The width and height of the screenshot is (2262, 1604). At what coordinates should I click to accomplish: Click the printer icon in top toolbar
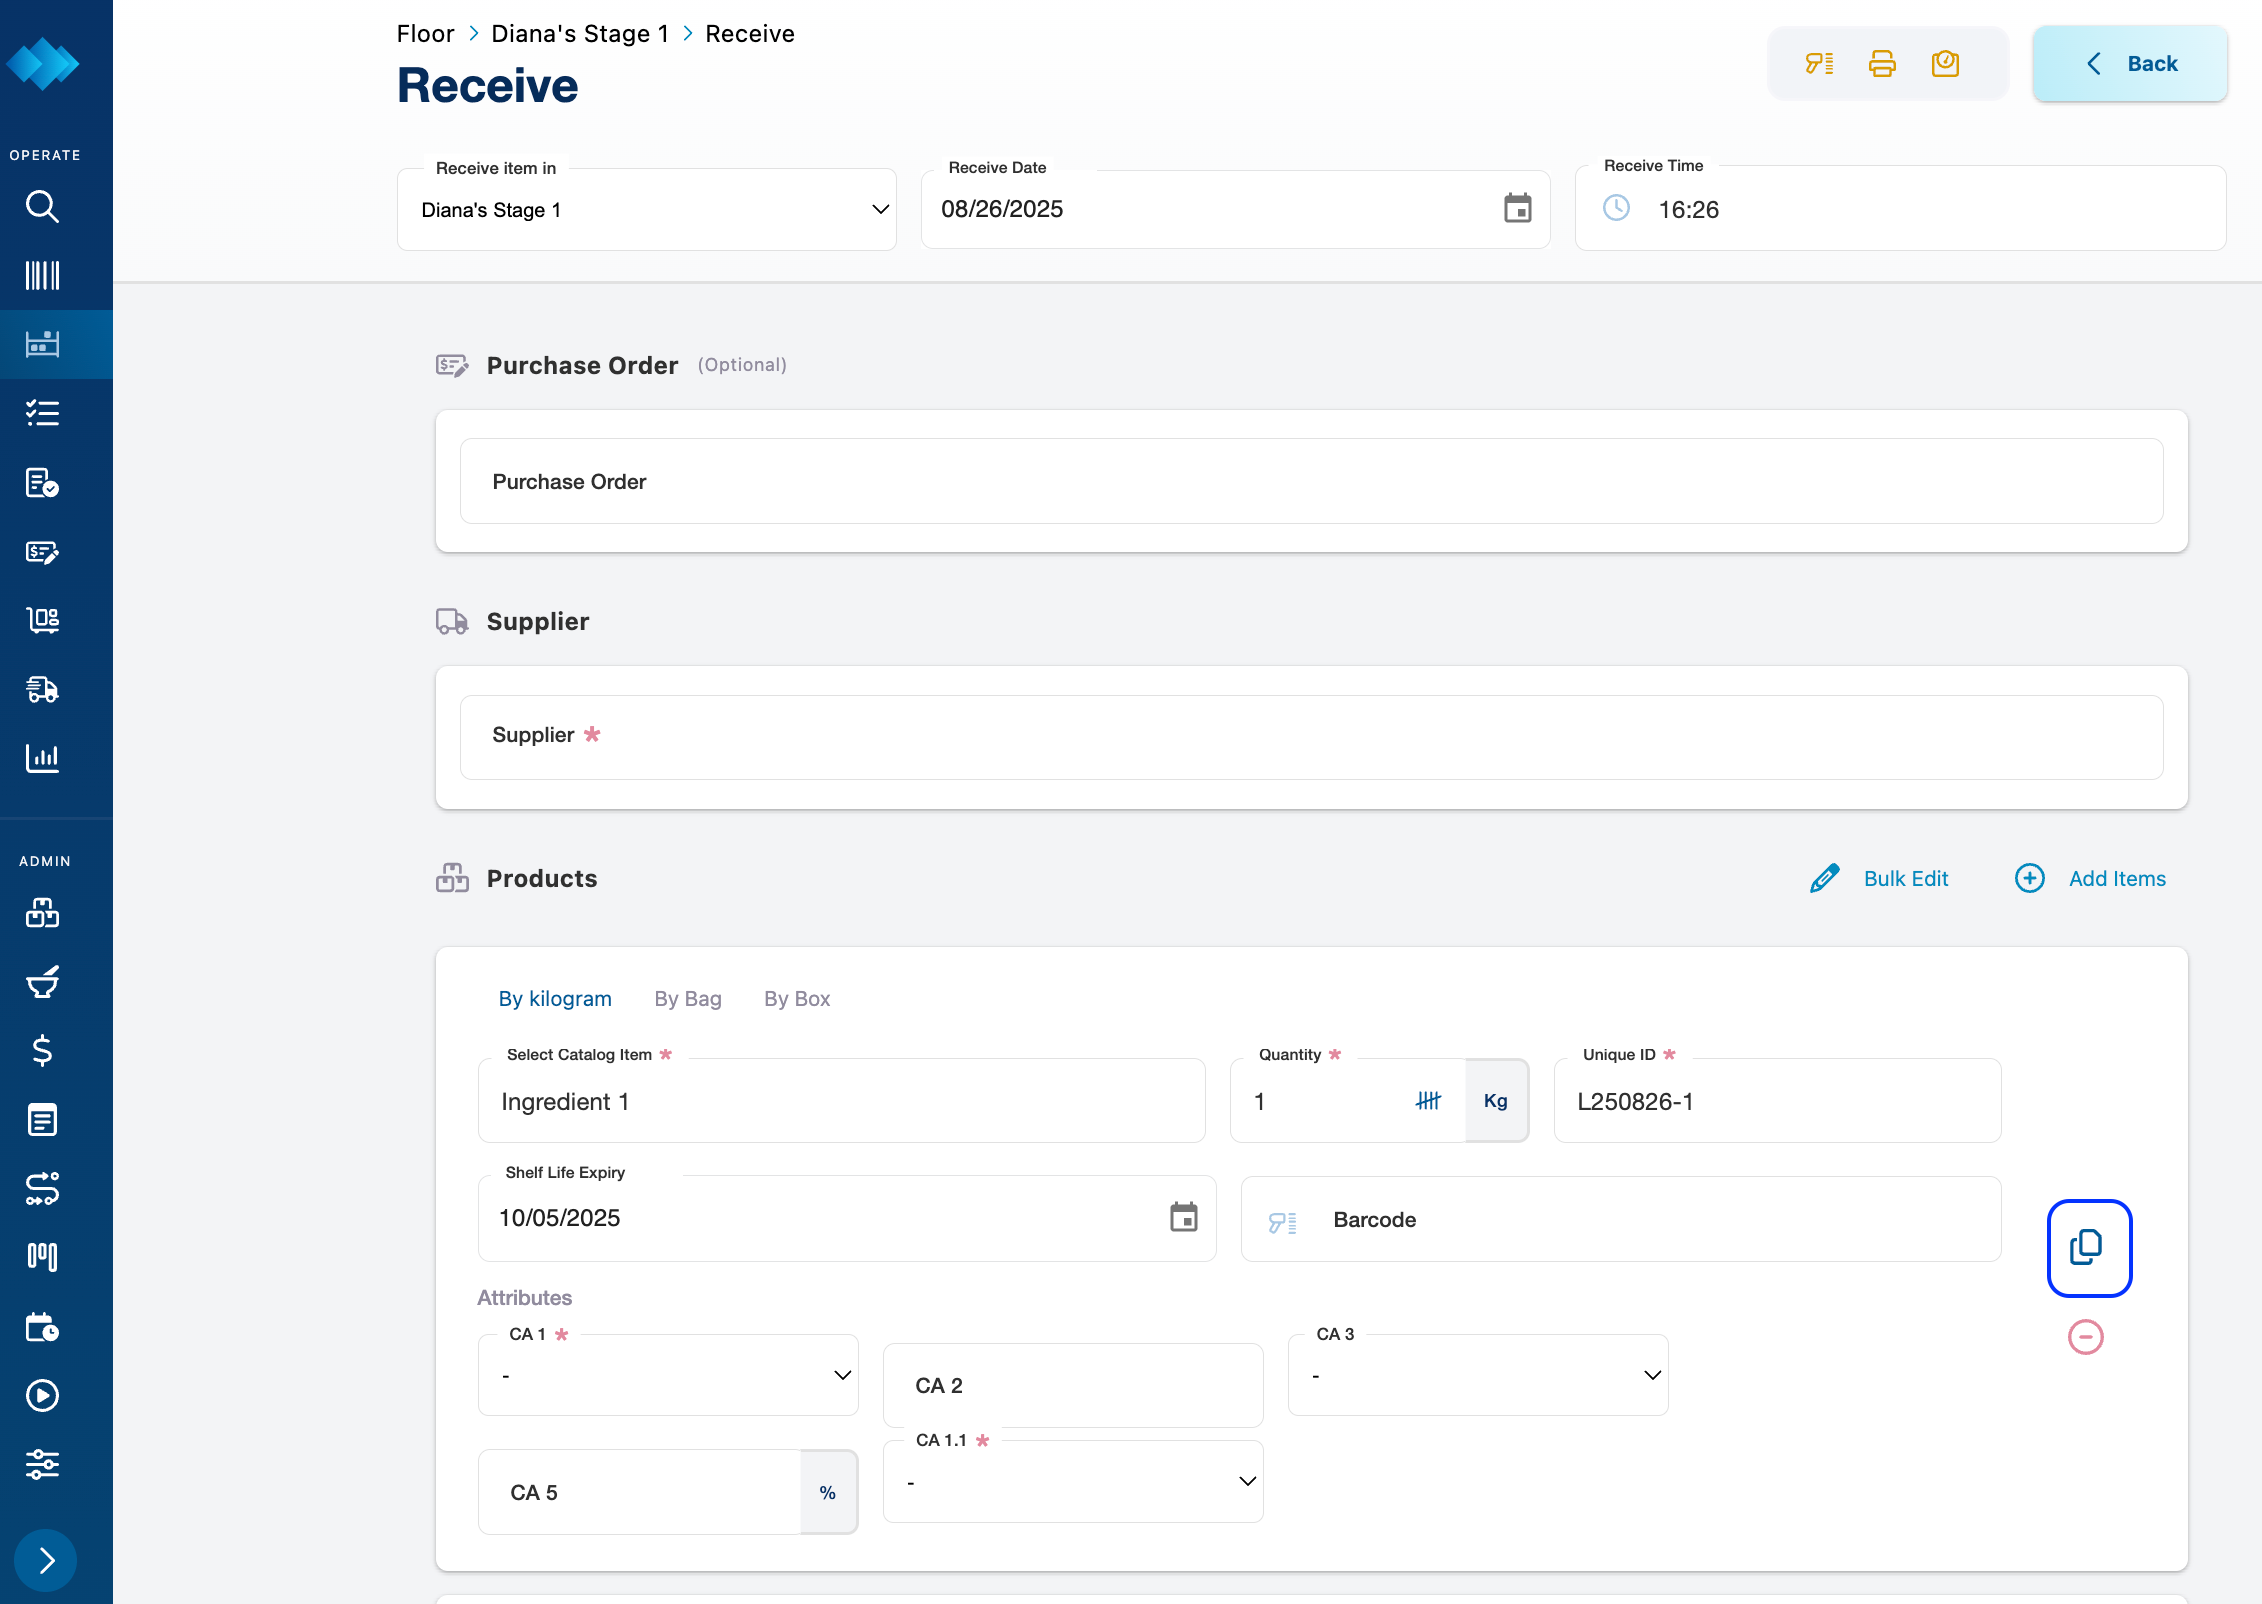[x=1882, y=64]
